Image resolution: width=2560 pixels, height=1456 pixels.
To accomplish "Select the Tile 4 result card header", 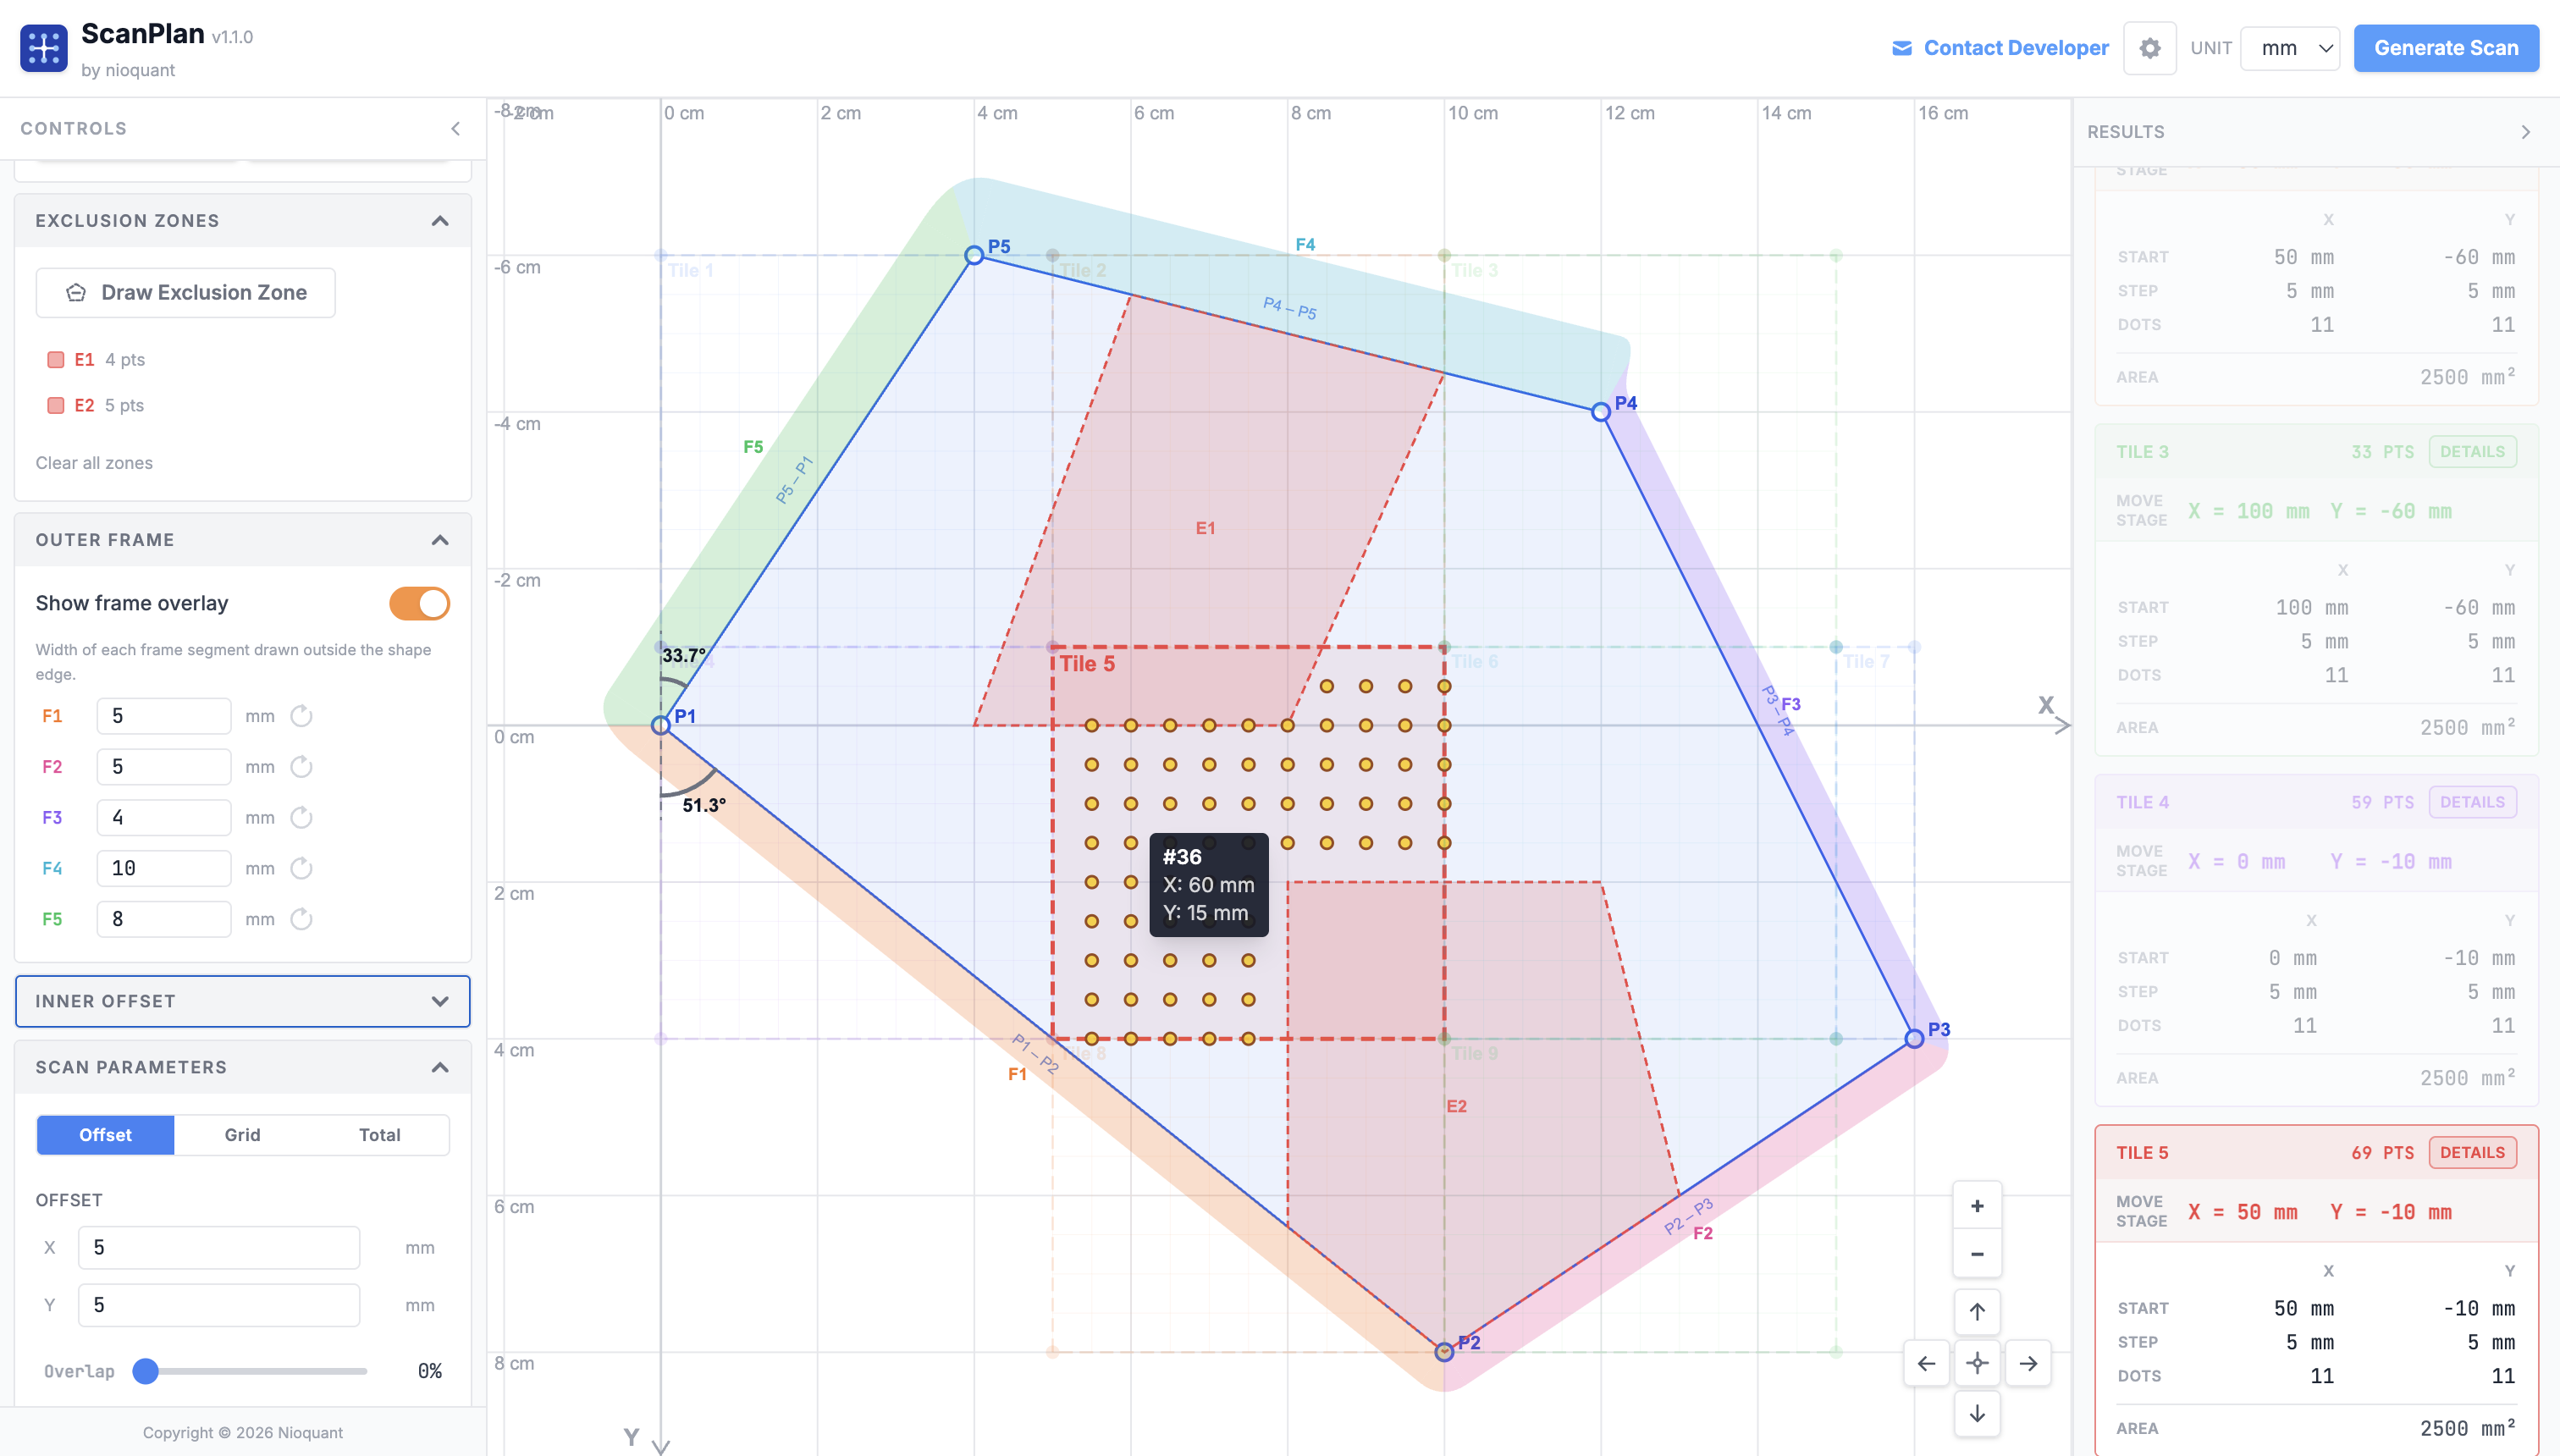I will [2316, 802].
